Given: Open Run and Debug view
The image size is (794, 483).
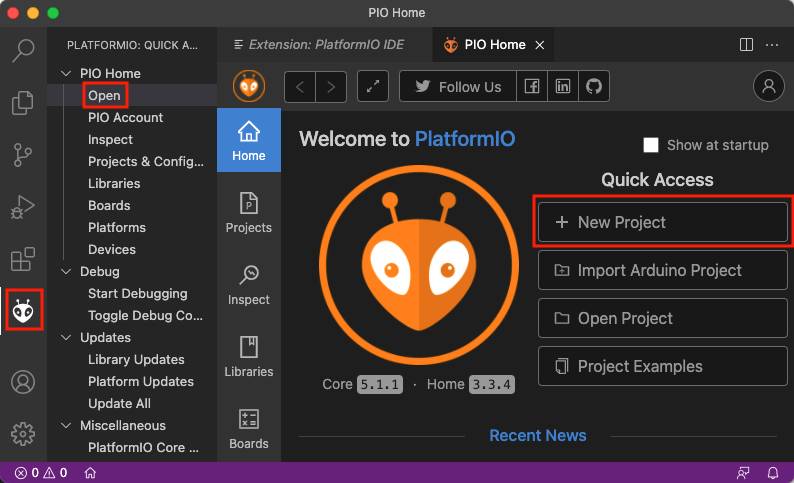Looking at the screenshot, I should tap(23, 208).
